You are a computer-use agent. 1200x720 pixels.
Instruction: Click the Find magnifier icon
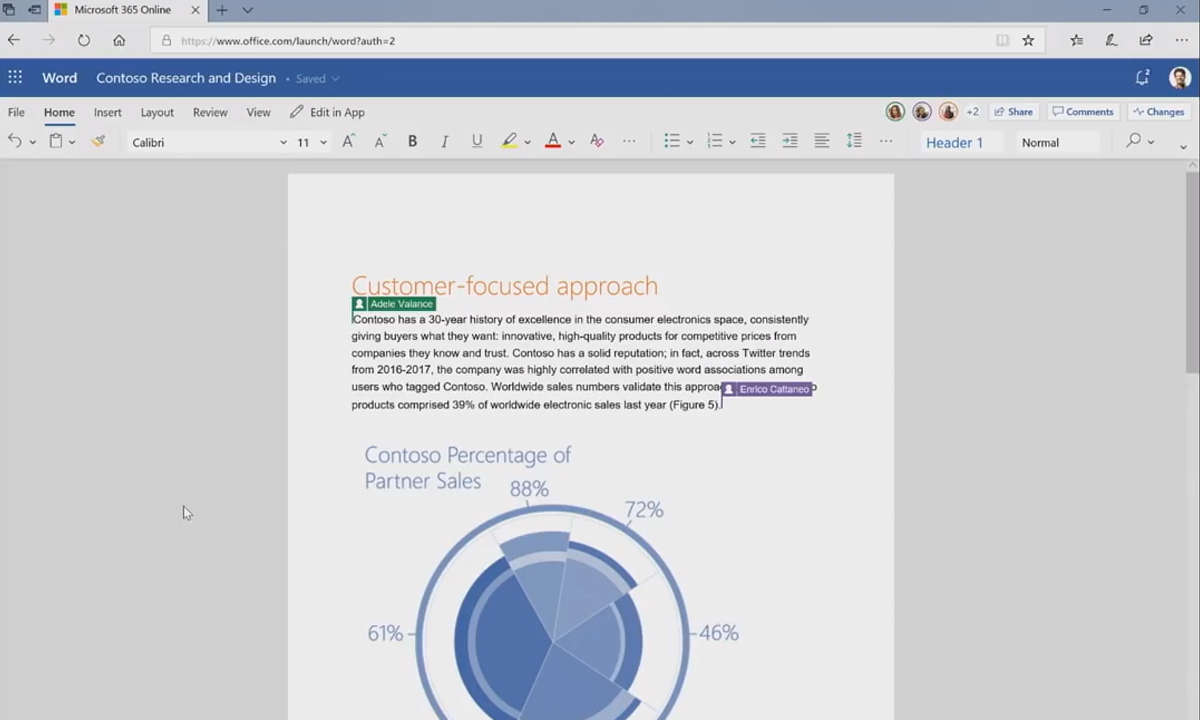pos(1133,142)
